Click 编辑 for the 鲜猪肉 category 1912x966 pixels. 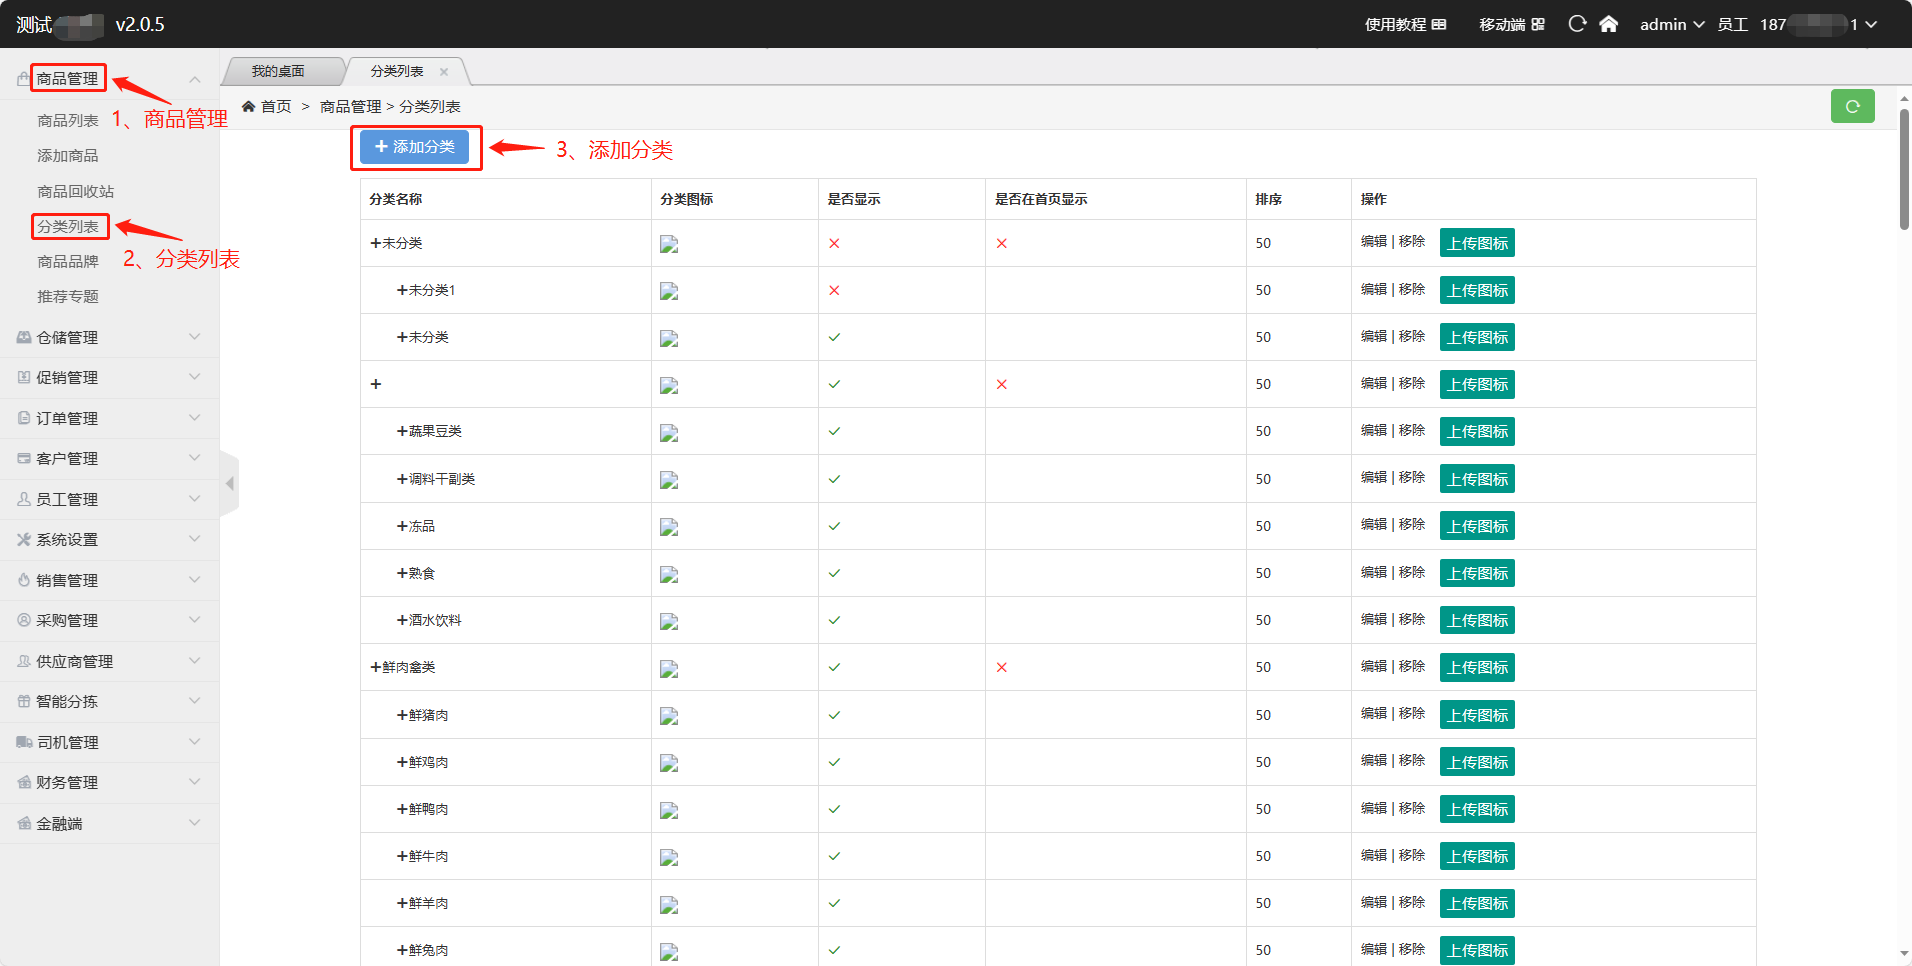click(x=1373, y=713)
